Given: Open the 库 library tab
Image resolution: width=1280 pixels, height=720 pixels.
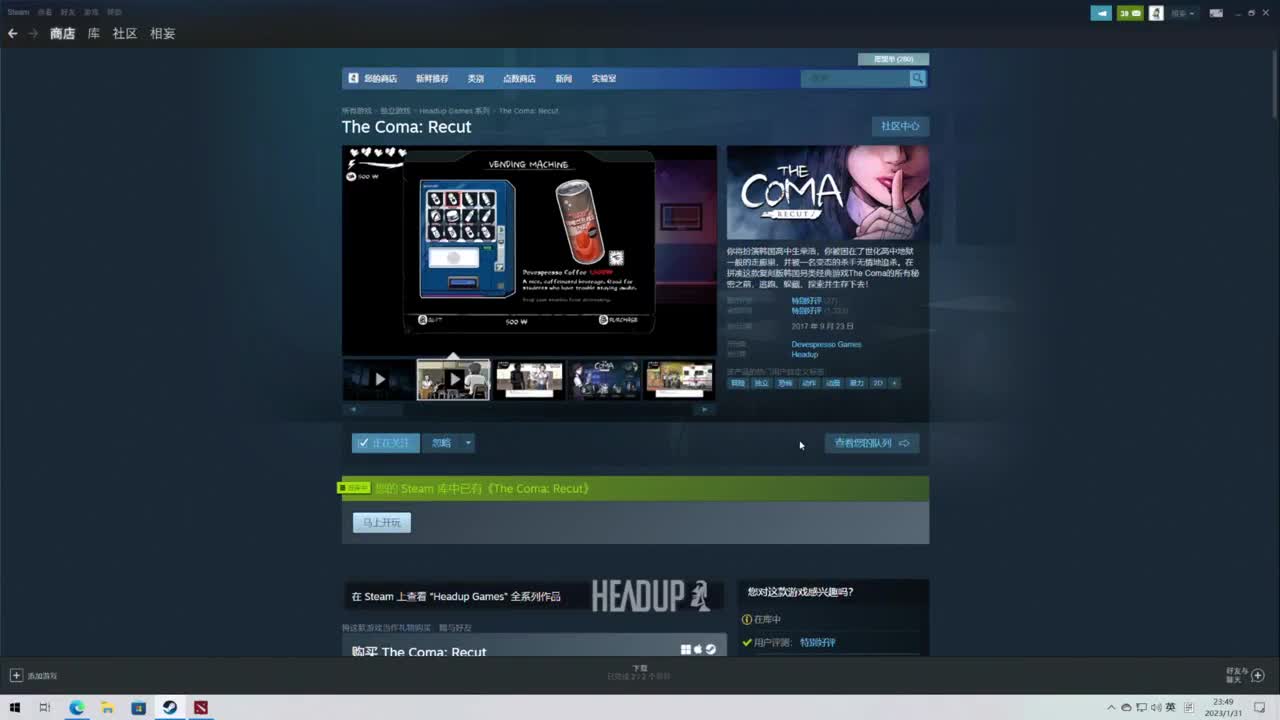Looking at the screenshot, I should click(94, 33).
